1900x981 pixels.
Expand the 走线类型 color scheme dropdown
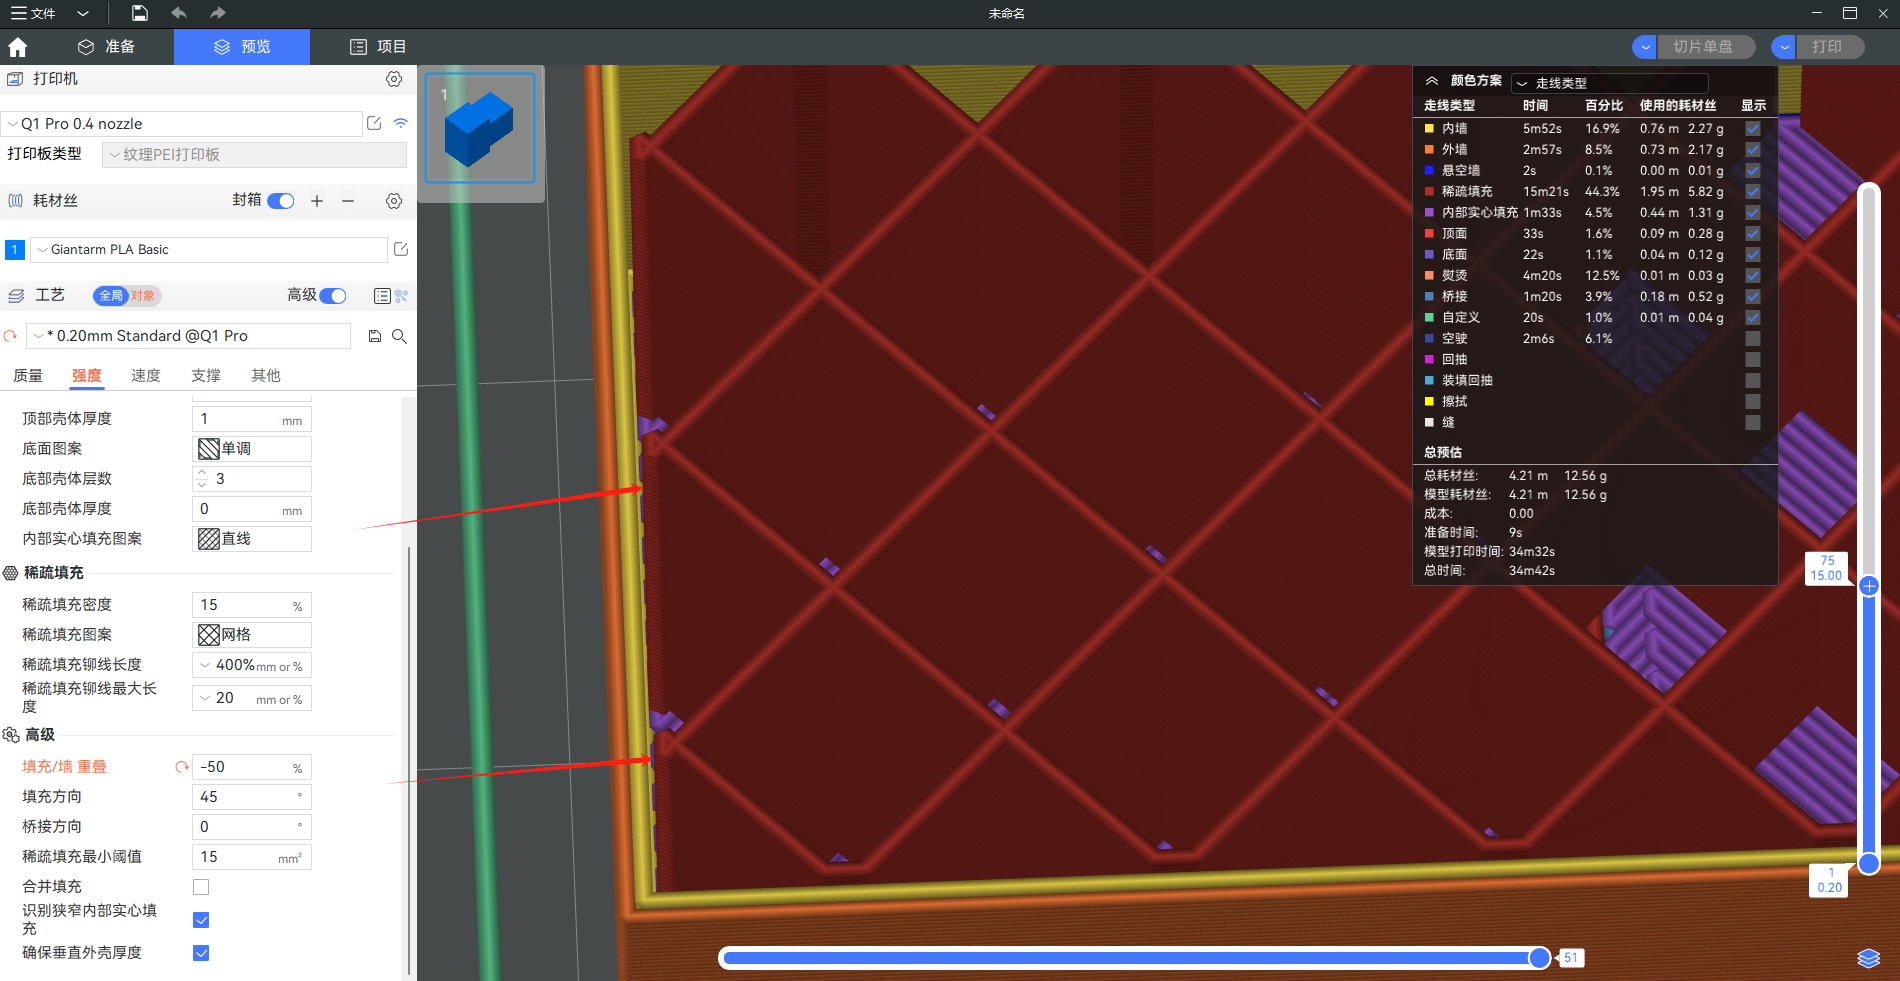[1608, 83]
